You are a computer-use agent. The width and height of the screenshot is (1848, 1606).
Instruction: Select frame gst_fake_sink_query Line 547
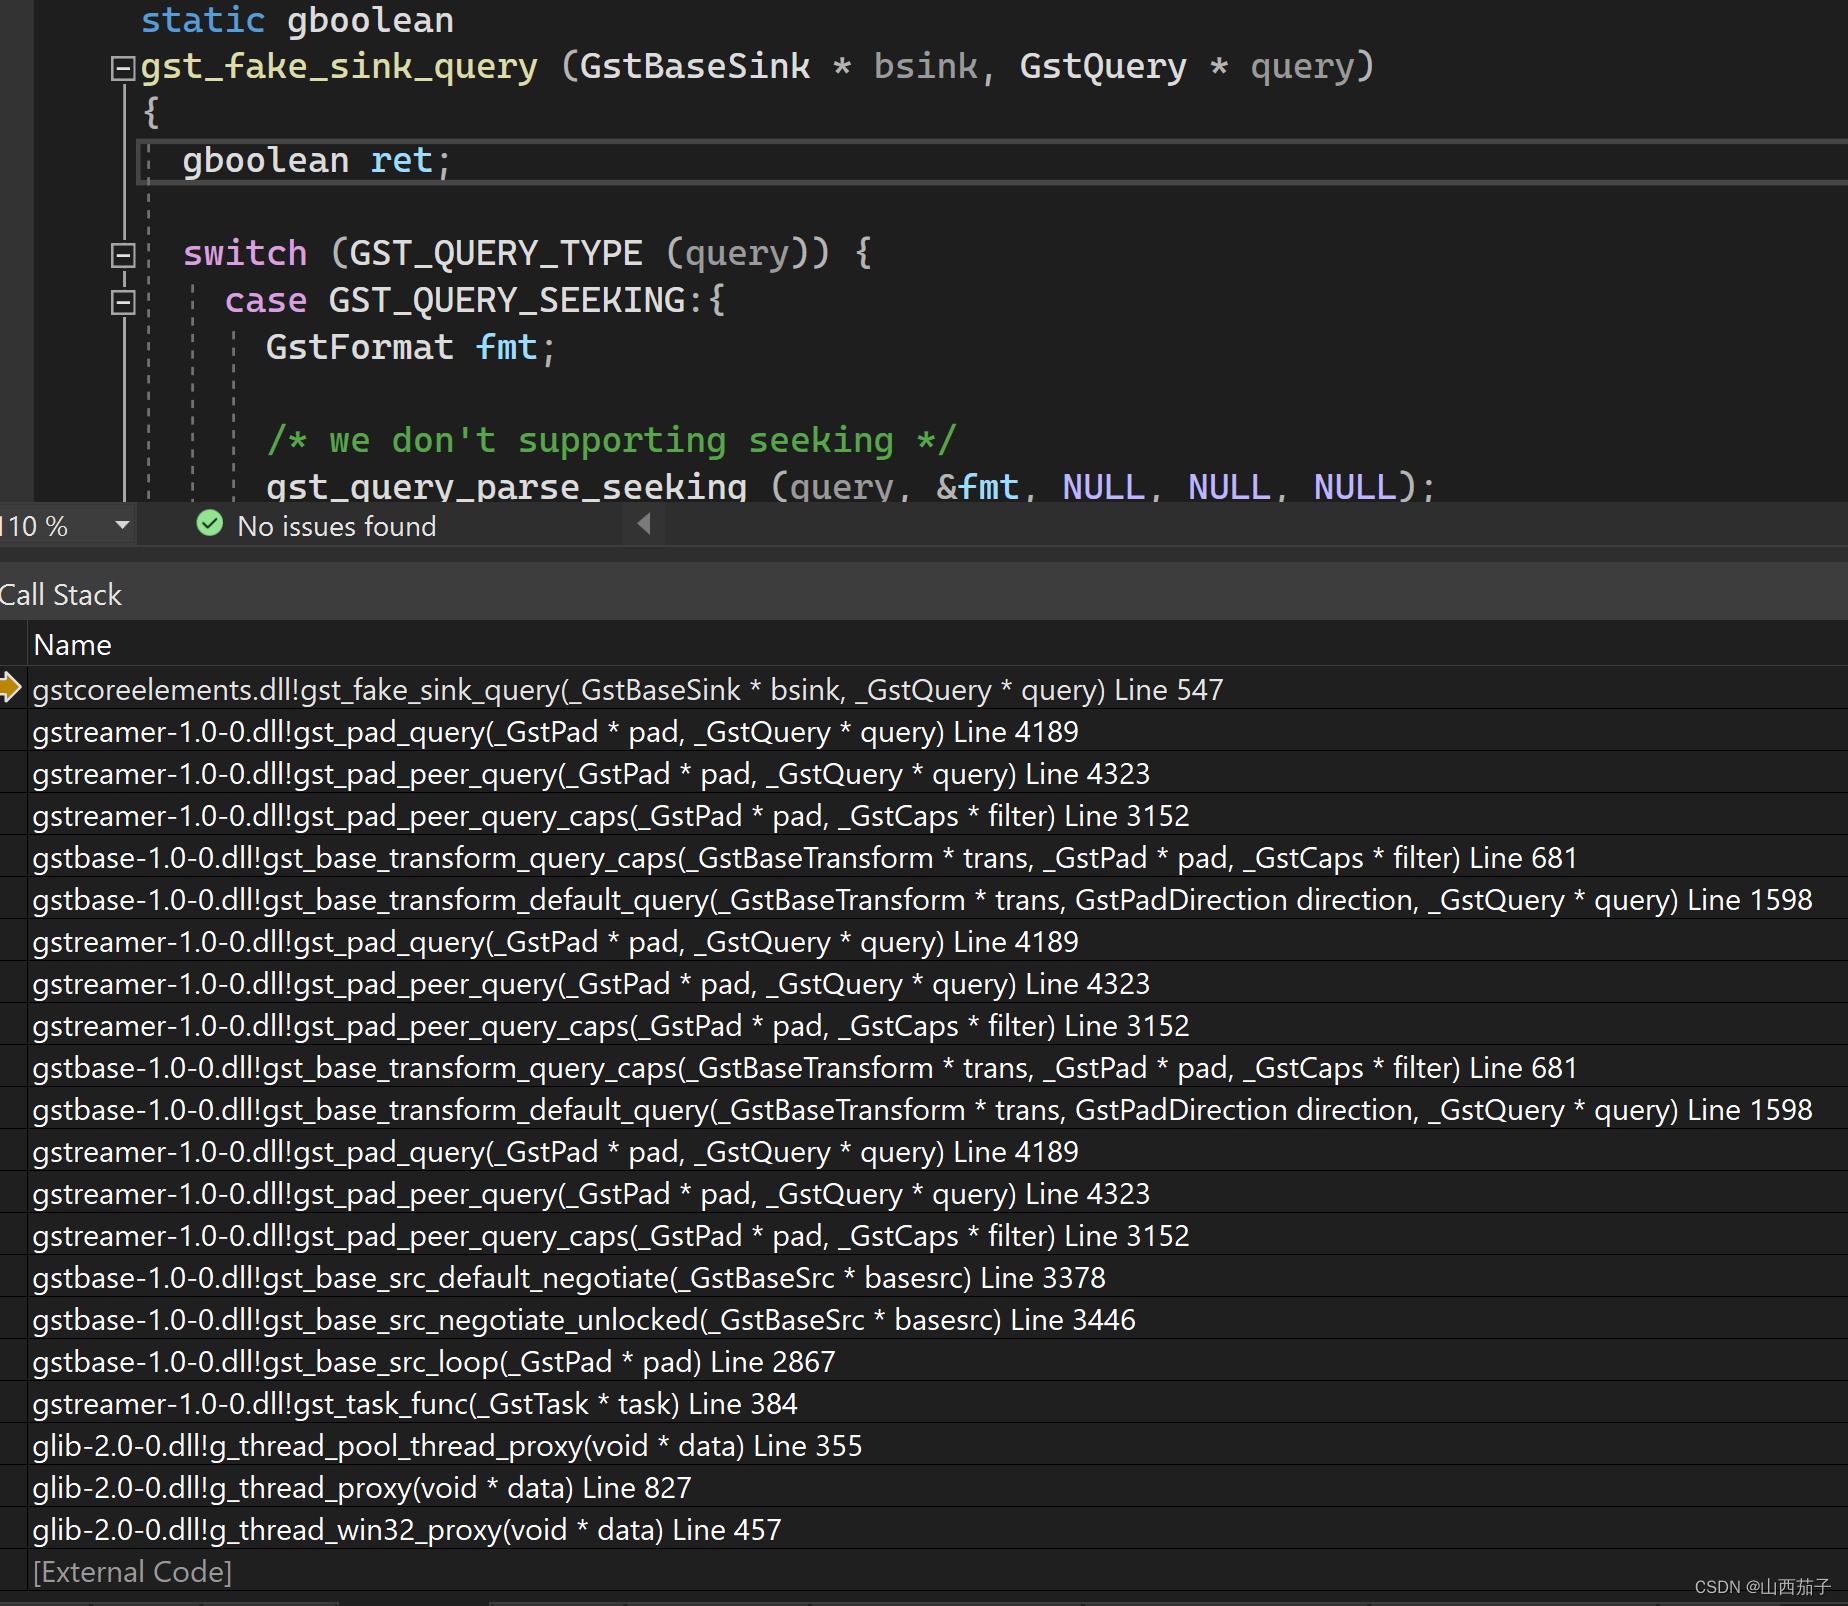(627, 690)
